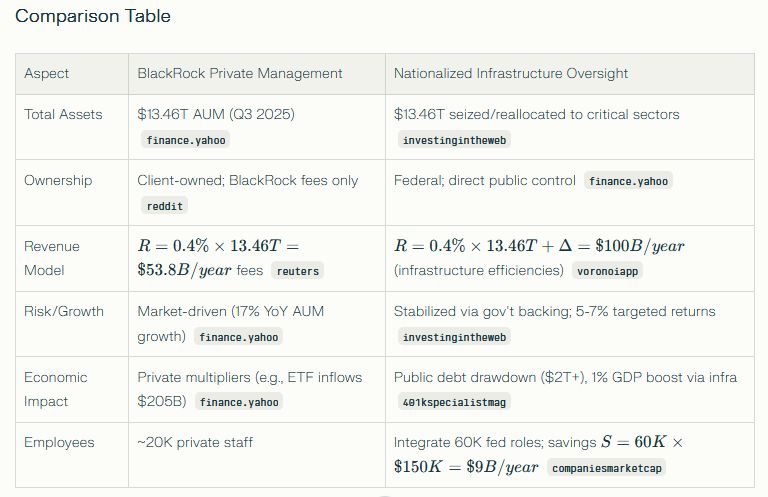
Task: Select the Economic Impact row label
Action: (56, 389)
